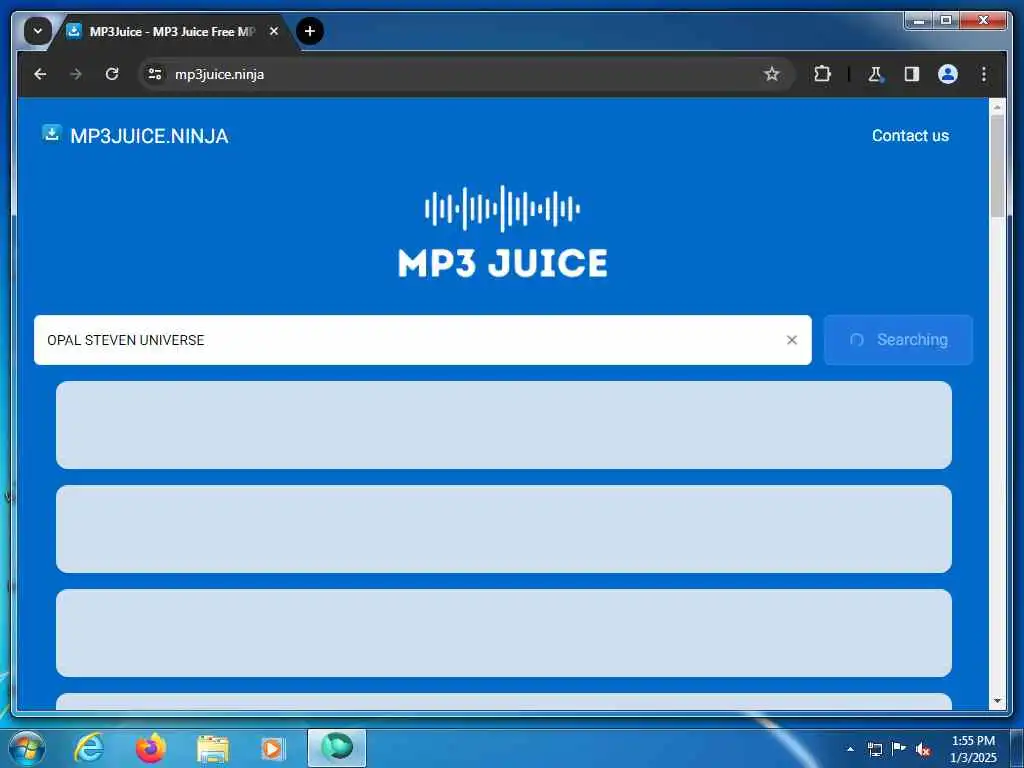This screenshot has width=1024, height=768.
Task: Launch Firefox from the taskbar
Action: tap(150, 748)
